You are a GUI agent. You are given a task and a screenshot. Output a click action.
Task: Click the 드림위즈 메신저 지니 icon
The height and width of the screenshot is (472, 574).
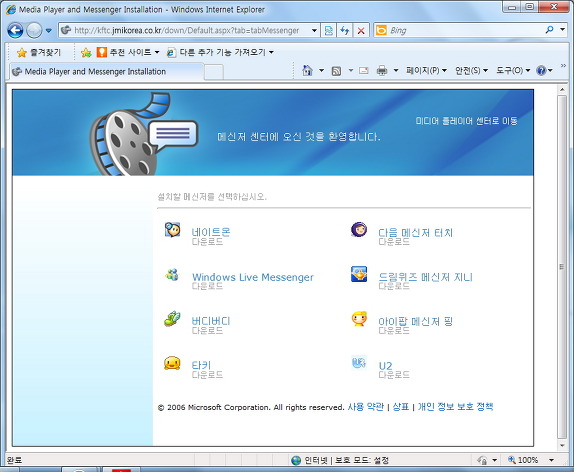359,274
